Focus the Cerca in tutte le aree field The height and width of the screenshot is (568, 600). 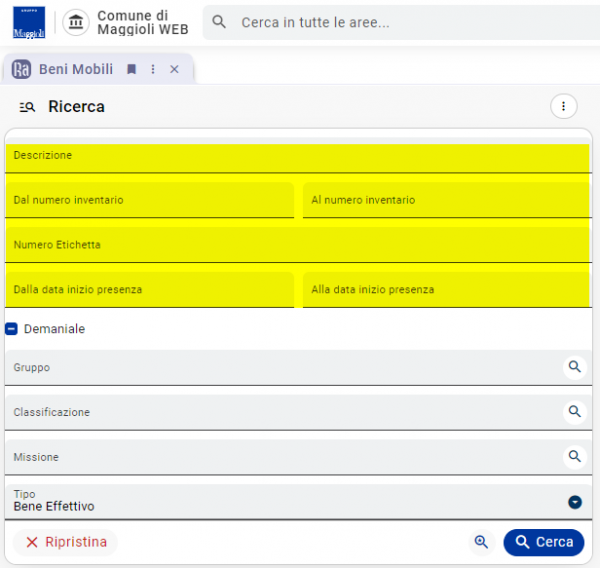(401, 22)
